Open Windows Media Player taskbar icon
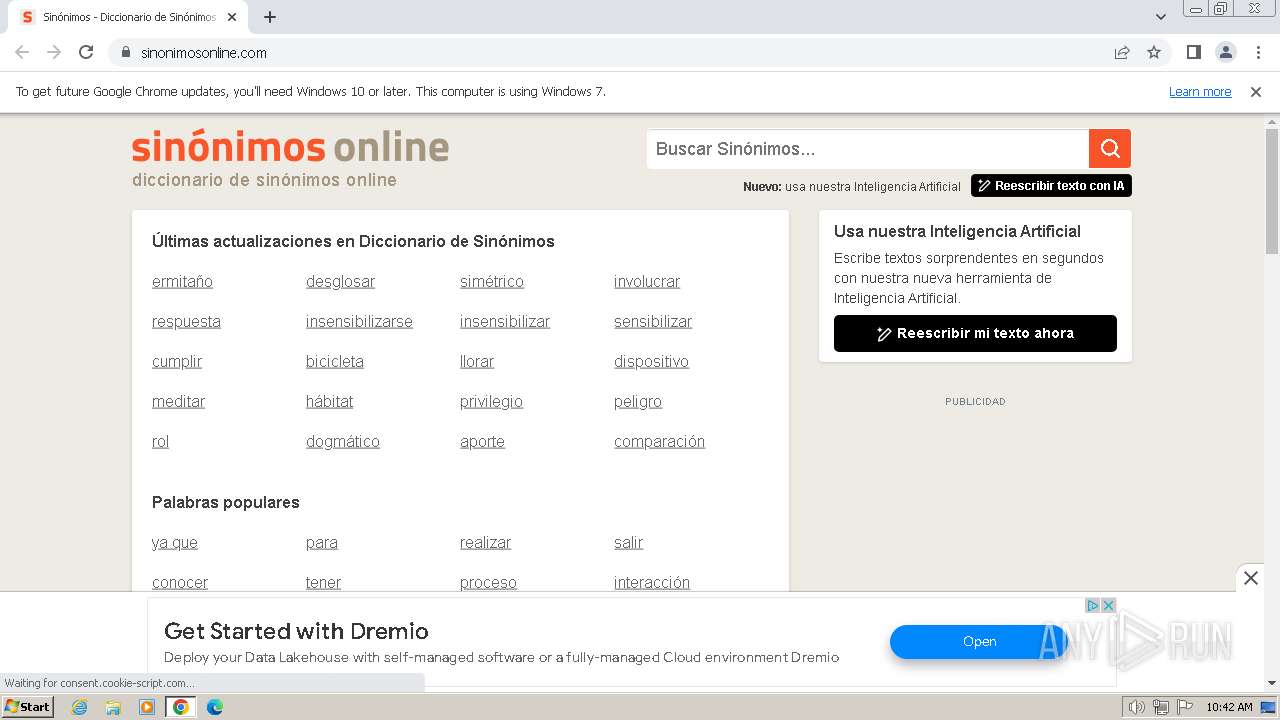 (x=147, y=707)
